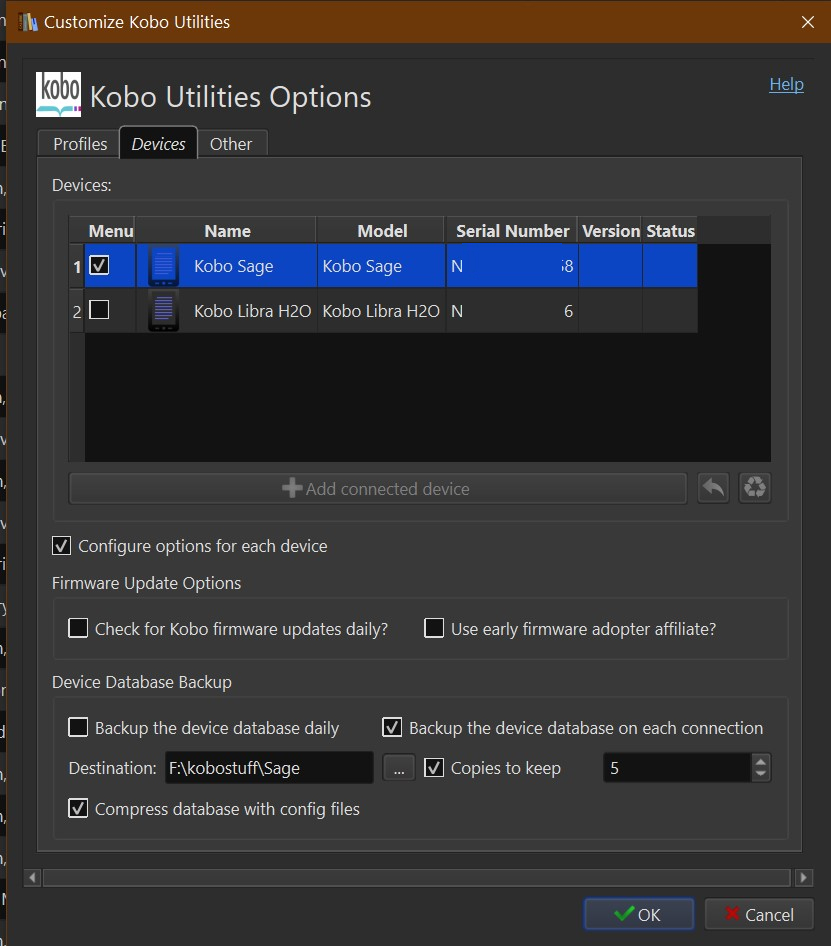Image resolution: width=831 pixels, height=946 pixels.
Task: Click the calibre books icon in title bar
Action: click(x=27, y=21)
